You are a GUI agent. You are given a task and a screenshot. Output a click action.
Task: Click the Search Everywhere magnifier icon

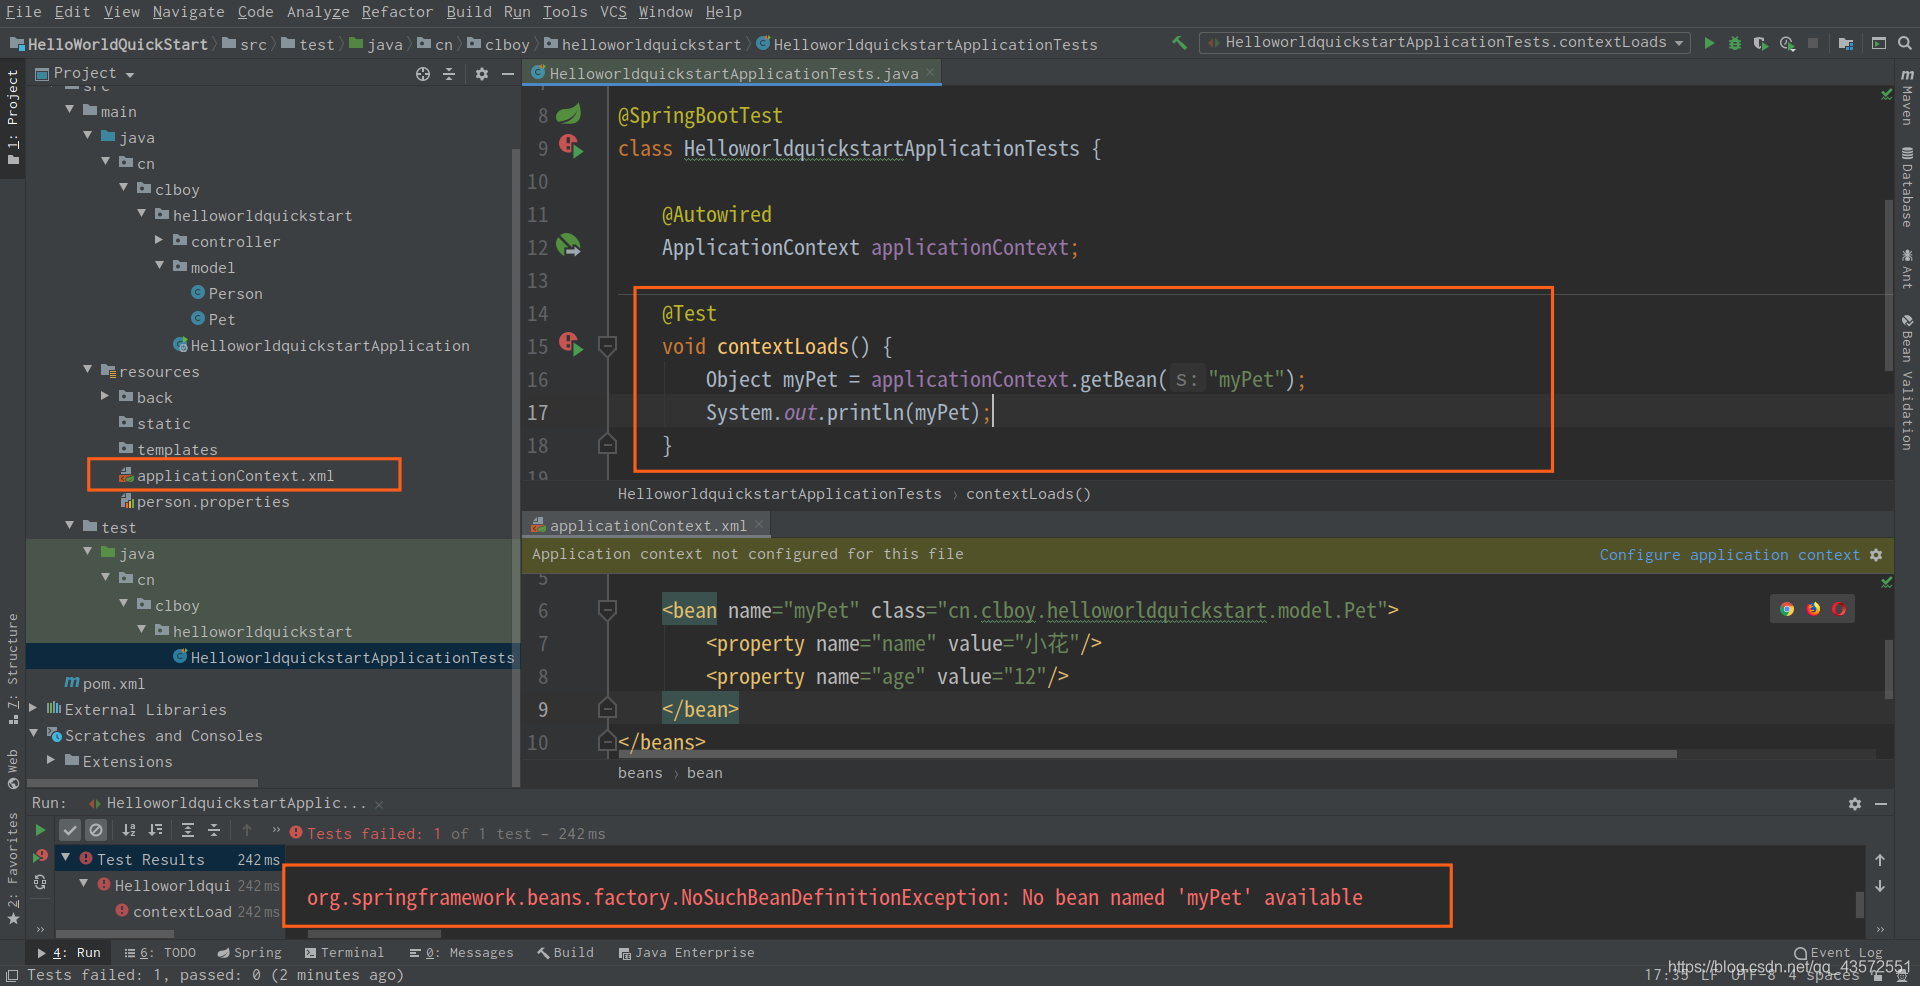1905,43
